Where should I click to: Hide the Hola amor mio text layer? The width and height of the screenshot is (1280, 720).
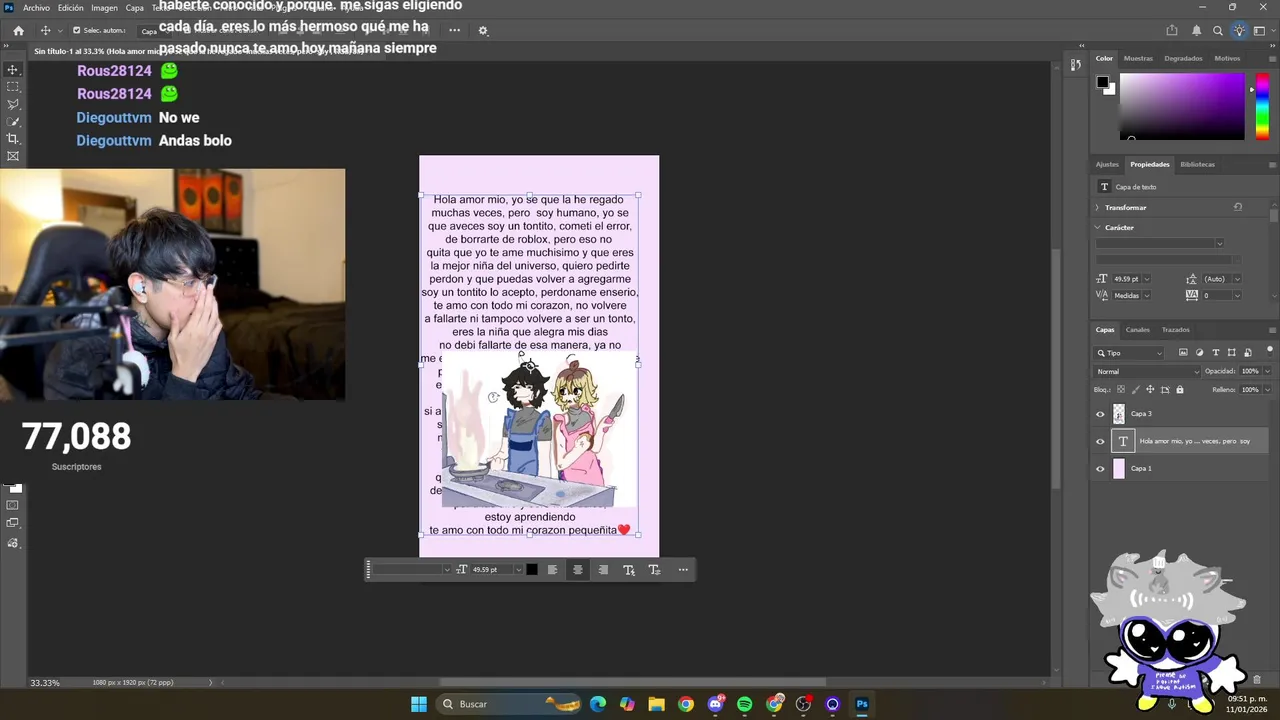1100,441
